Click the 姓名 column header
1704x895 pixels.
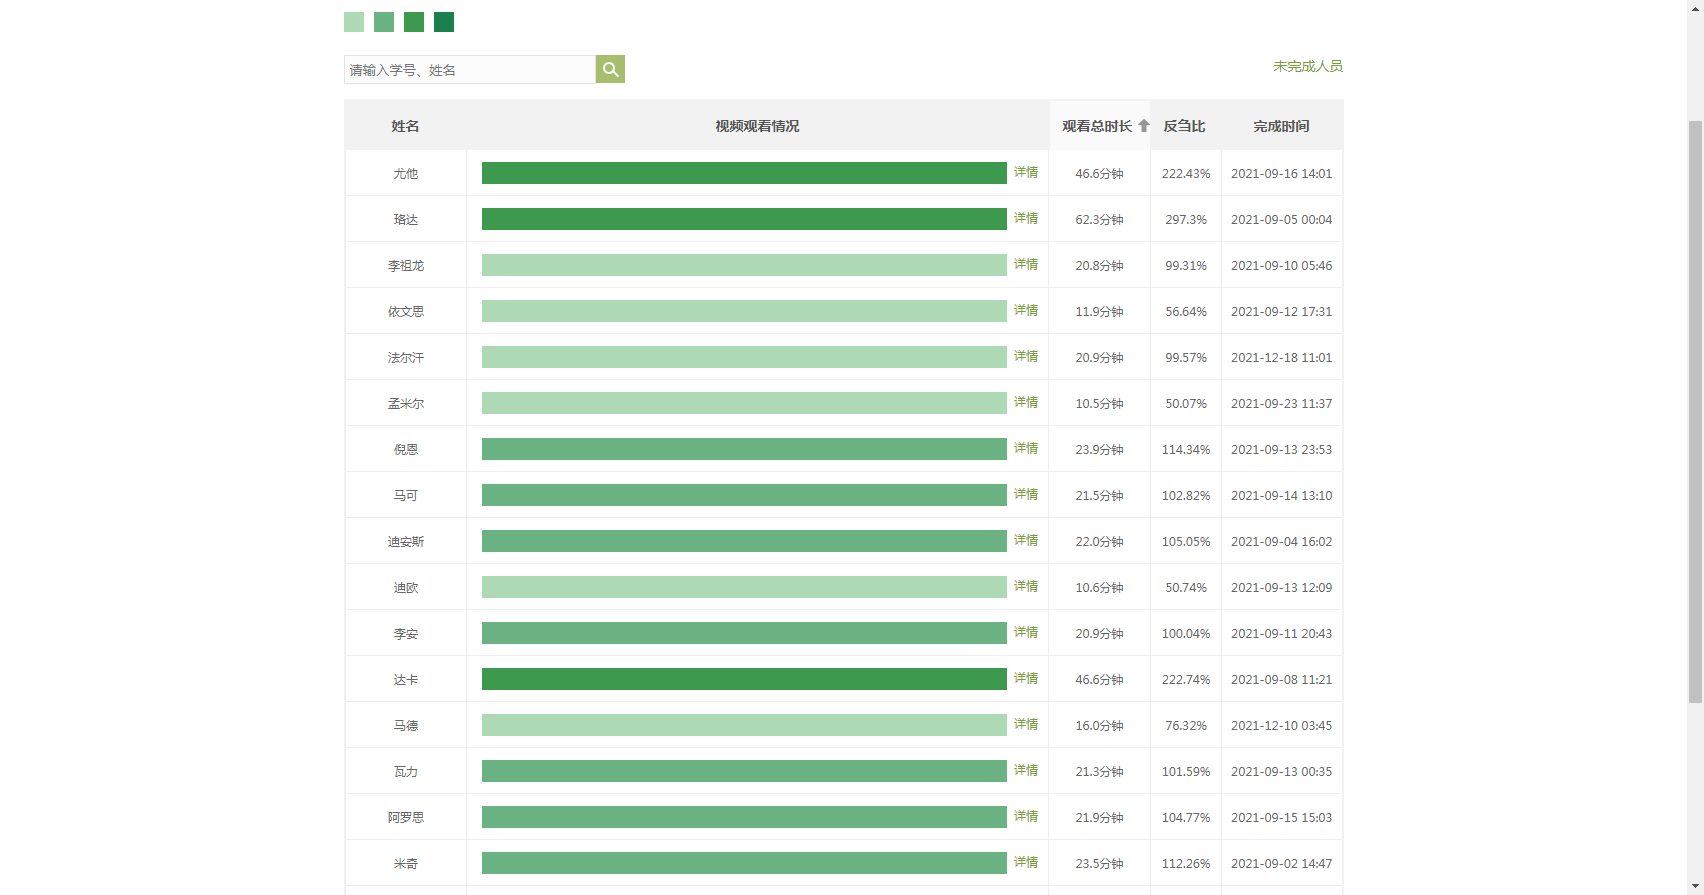(405, 126)
